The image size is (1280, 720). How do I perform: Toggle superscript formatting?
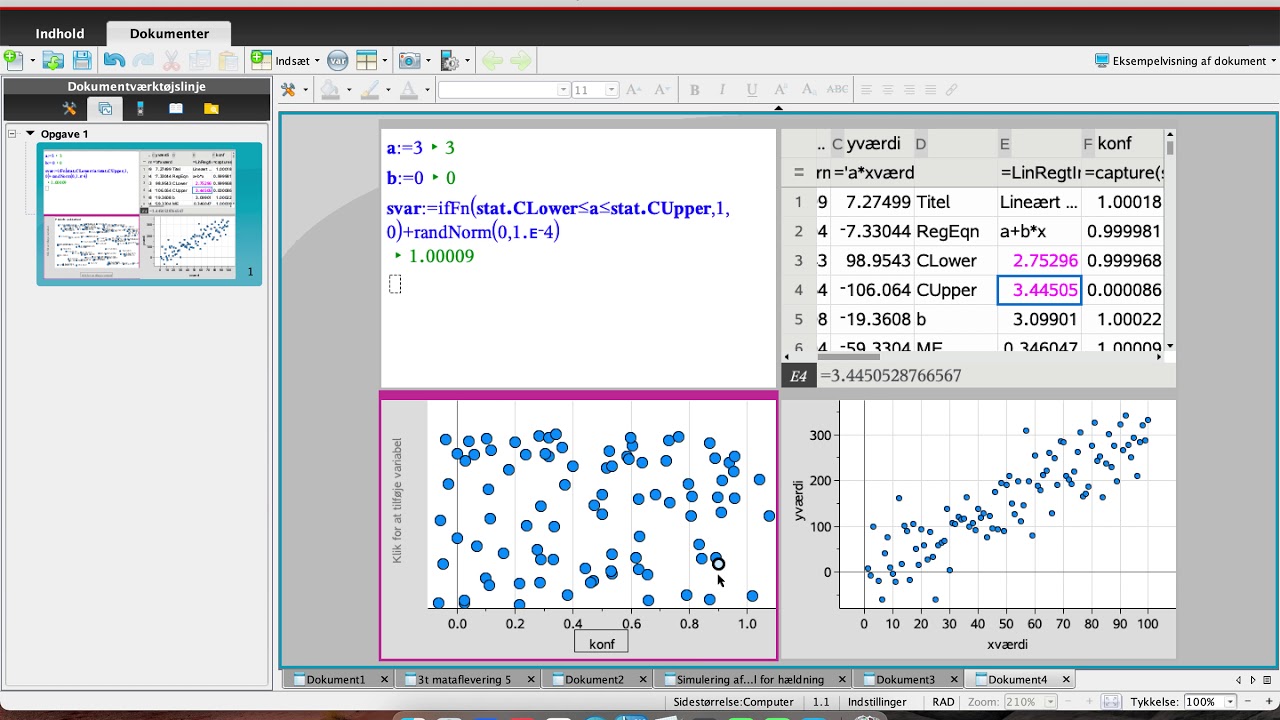point(780,90)
